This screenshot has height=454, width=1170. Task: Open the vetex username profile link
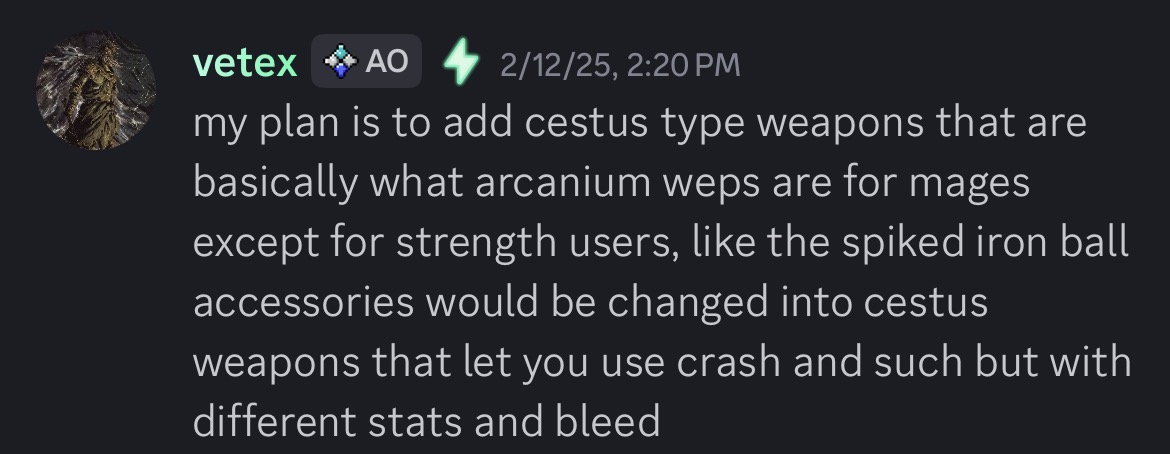tap(245, 63)
